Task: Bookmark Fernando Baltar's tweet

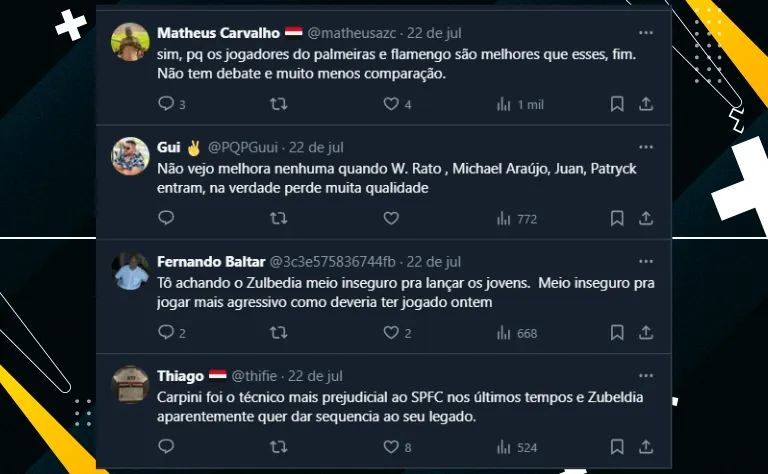Action: 617,333
